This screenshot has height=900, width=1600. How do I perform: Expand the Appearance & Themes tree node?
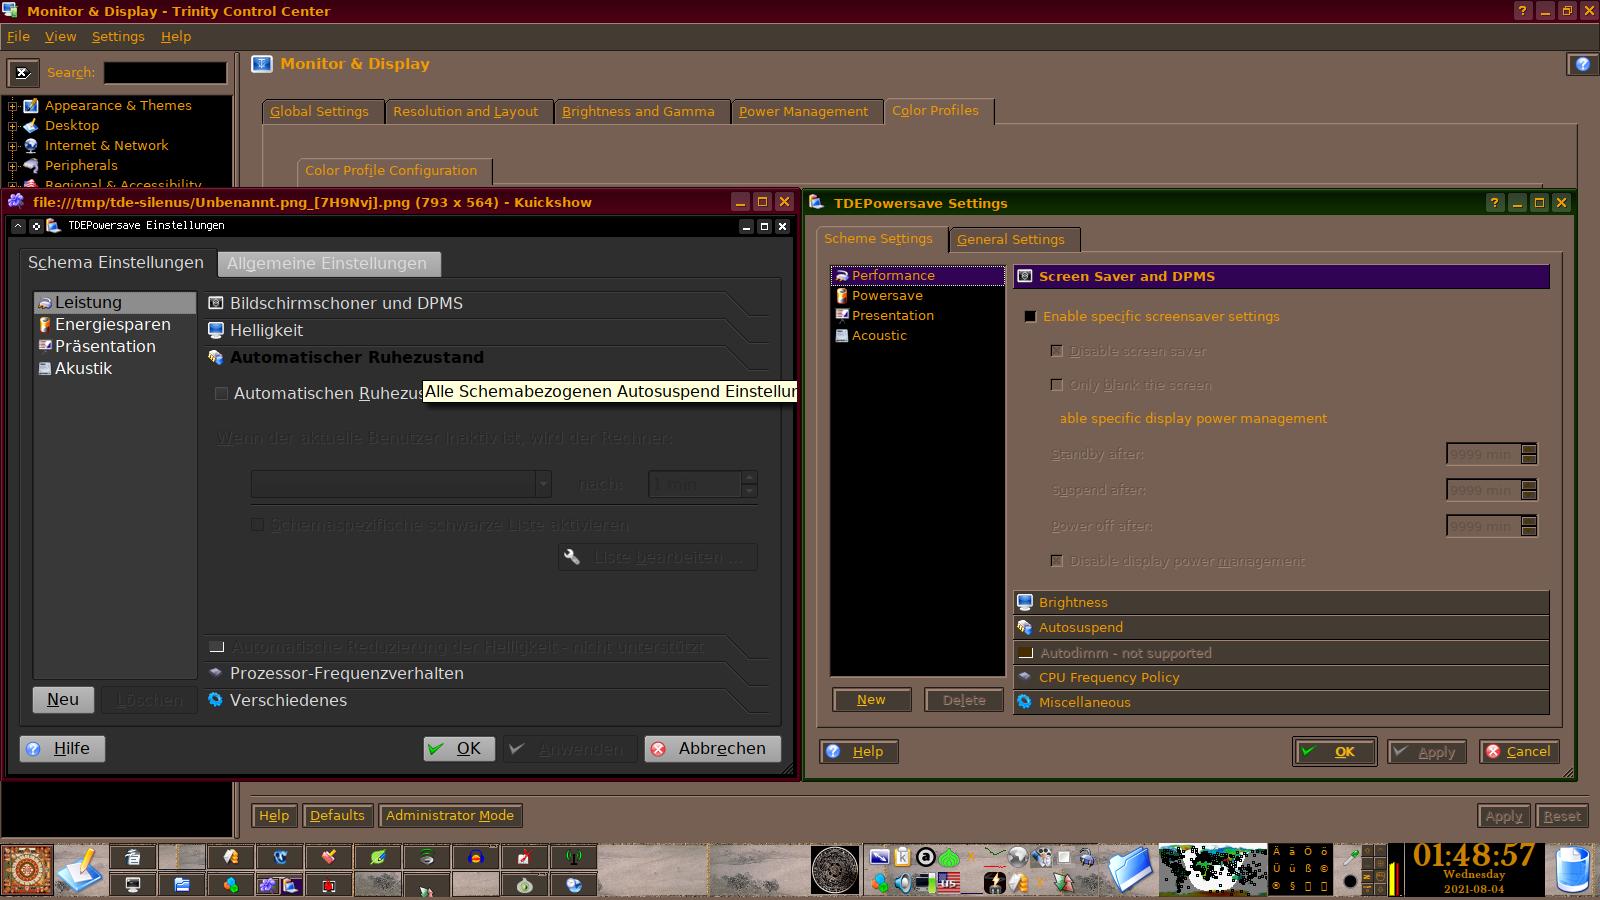12,106
